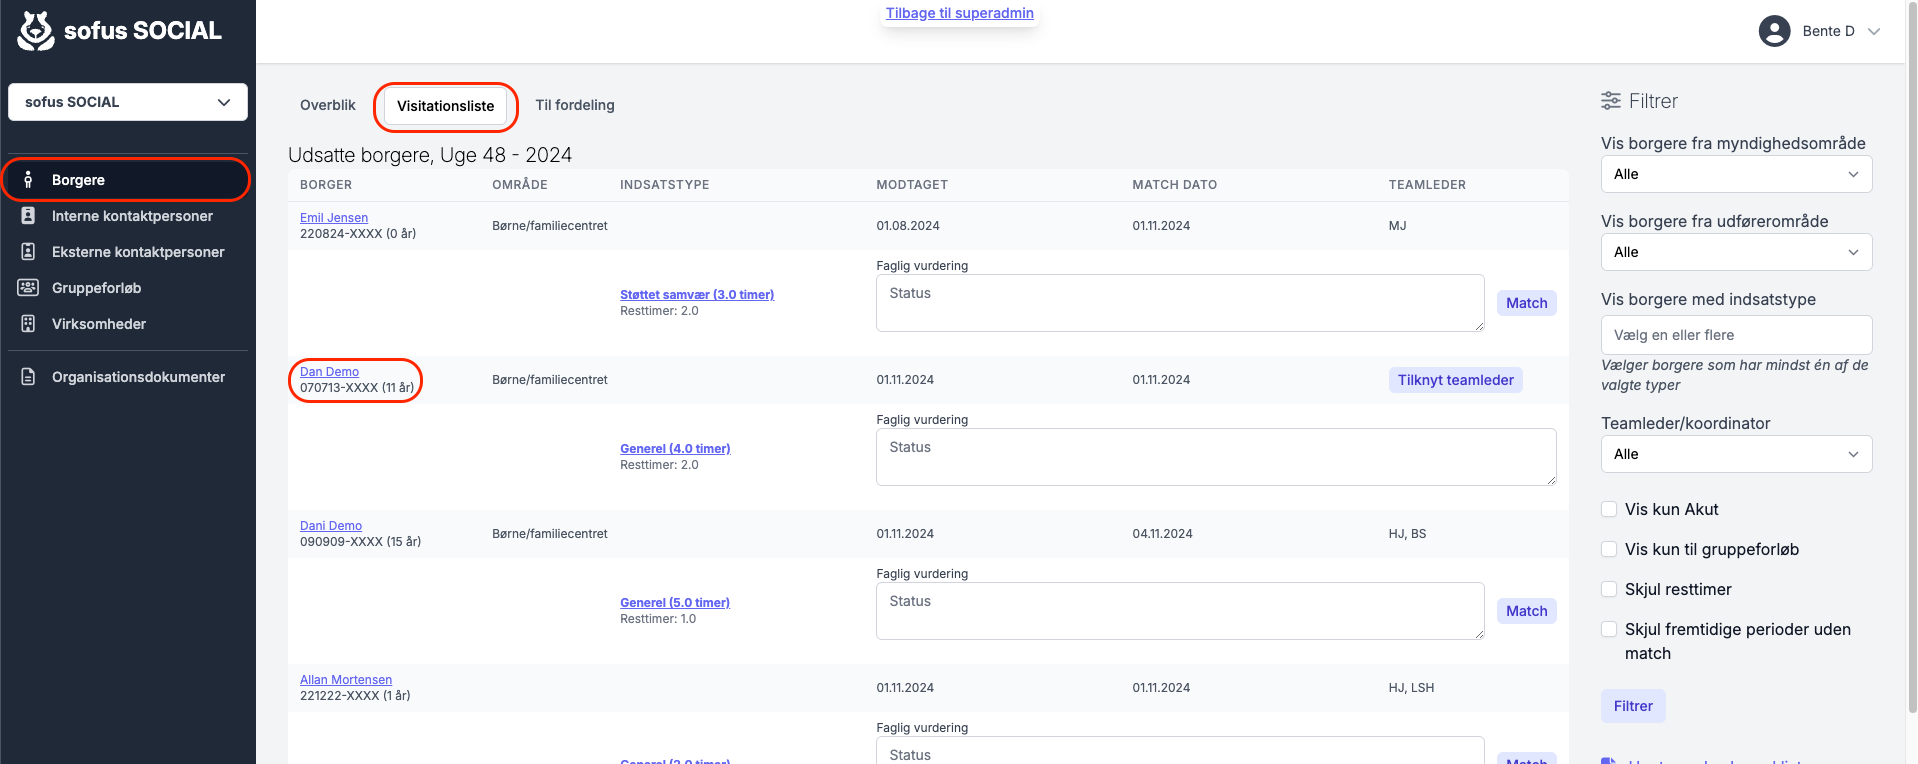Toggle the Skjul resttimer checkbox
1918x764 pixels.
[1609, 589]
